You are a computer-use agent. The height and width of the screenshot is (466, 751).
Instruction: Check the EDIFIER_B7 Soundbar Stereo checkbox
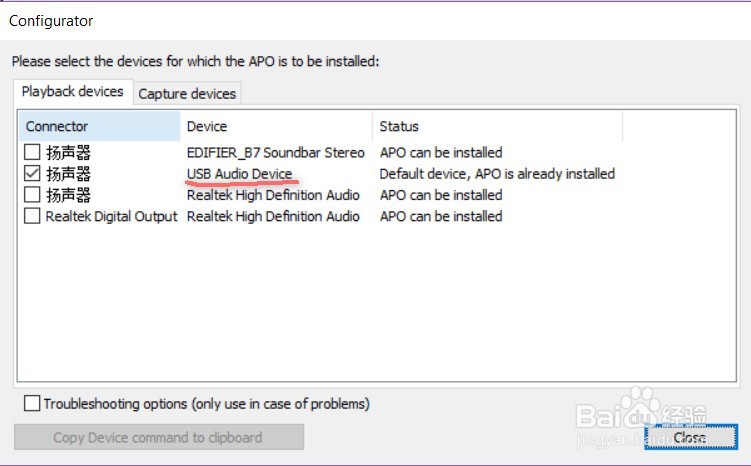[x=32, y=152]
